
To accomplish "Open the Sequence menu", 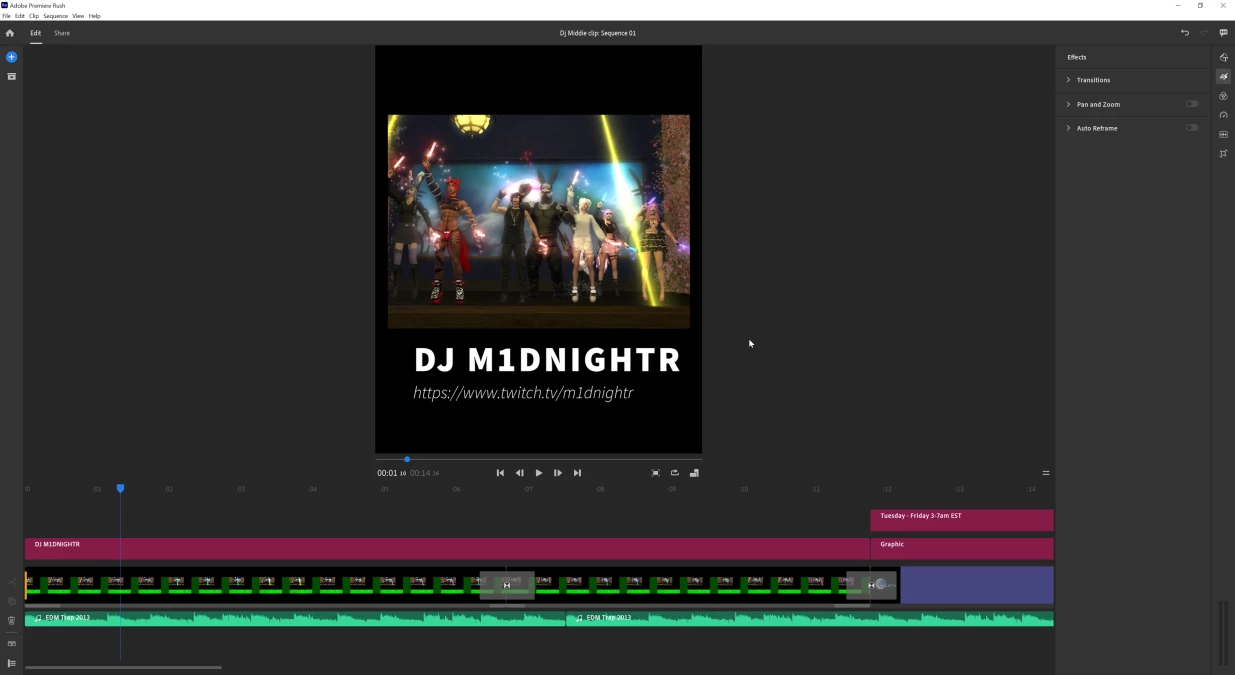I will [x=56, y=16].
